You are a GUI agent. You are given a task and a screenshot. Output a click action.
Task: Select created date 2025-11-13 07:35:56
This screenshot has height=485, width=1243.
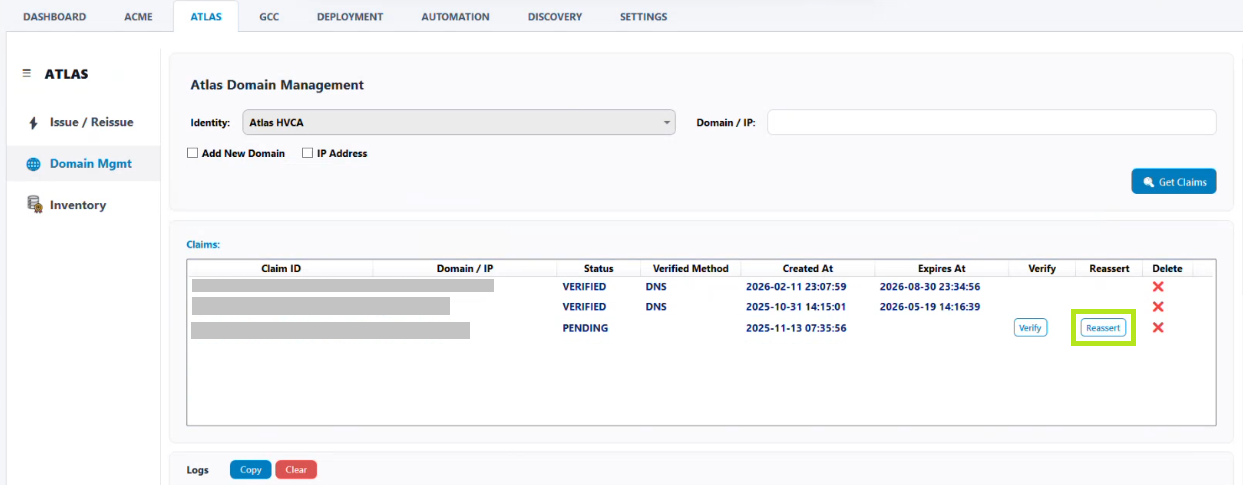[796, 328]
